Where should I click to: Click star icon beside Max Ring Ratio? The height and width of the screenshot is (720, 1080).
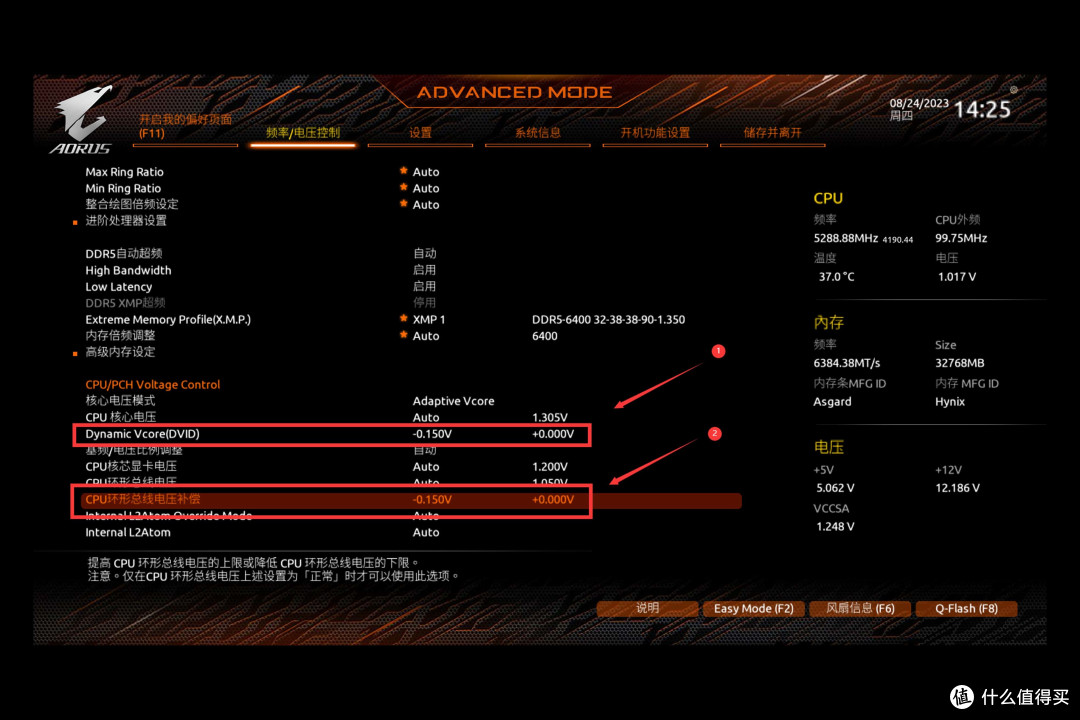coord(404,170)
